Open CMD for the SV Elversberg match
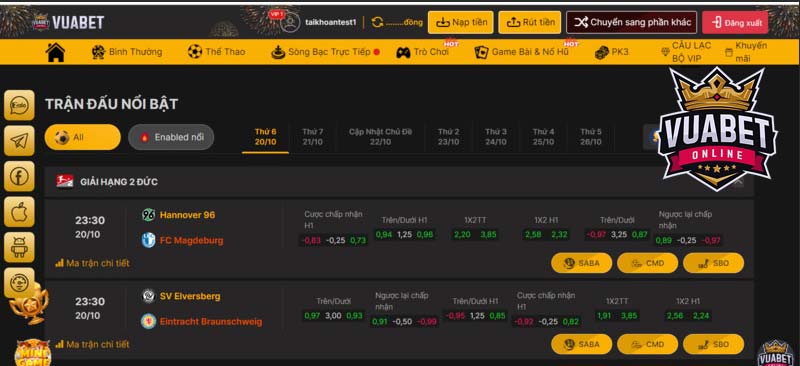This screenshot has height=366, width=800. 647,345
